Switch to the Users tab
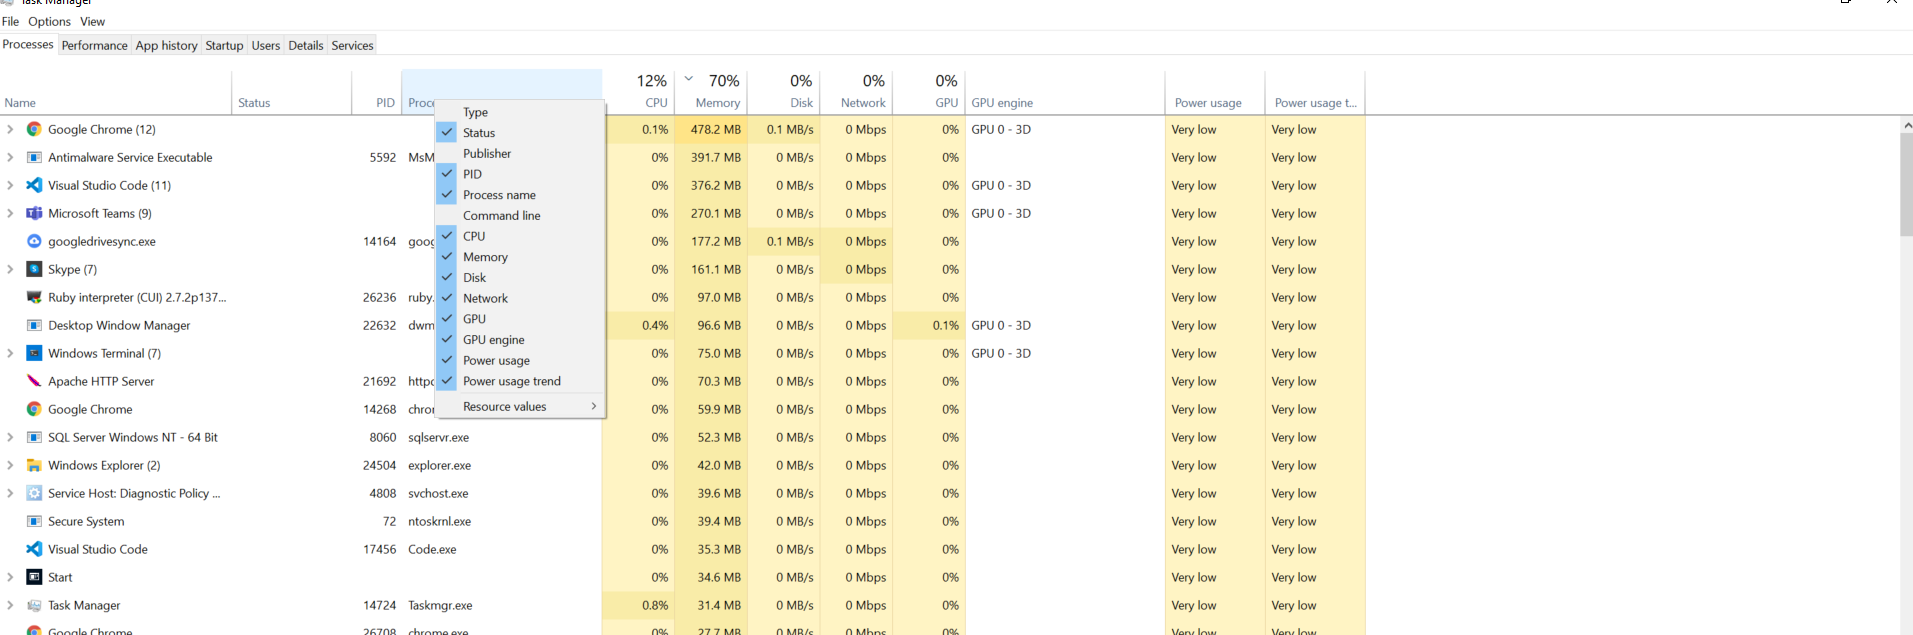Image resolution: width=1913 pixels, height=635 pixels. click(265, 45)
